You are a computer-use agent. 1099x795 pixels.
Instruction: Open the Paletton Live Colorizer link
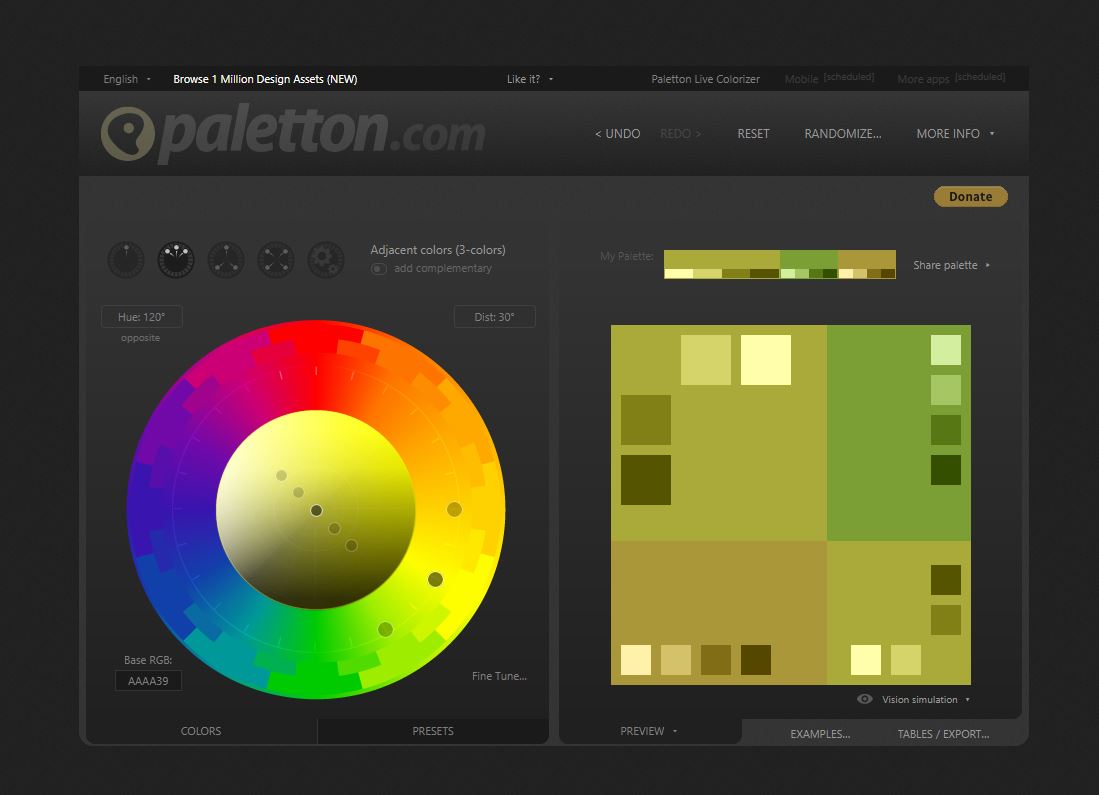[x=705, y=79]
